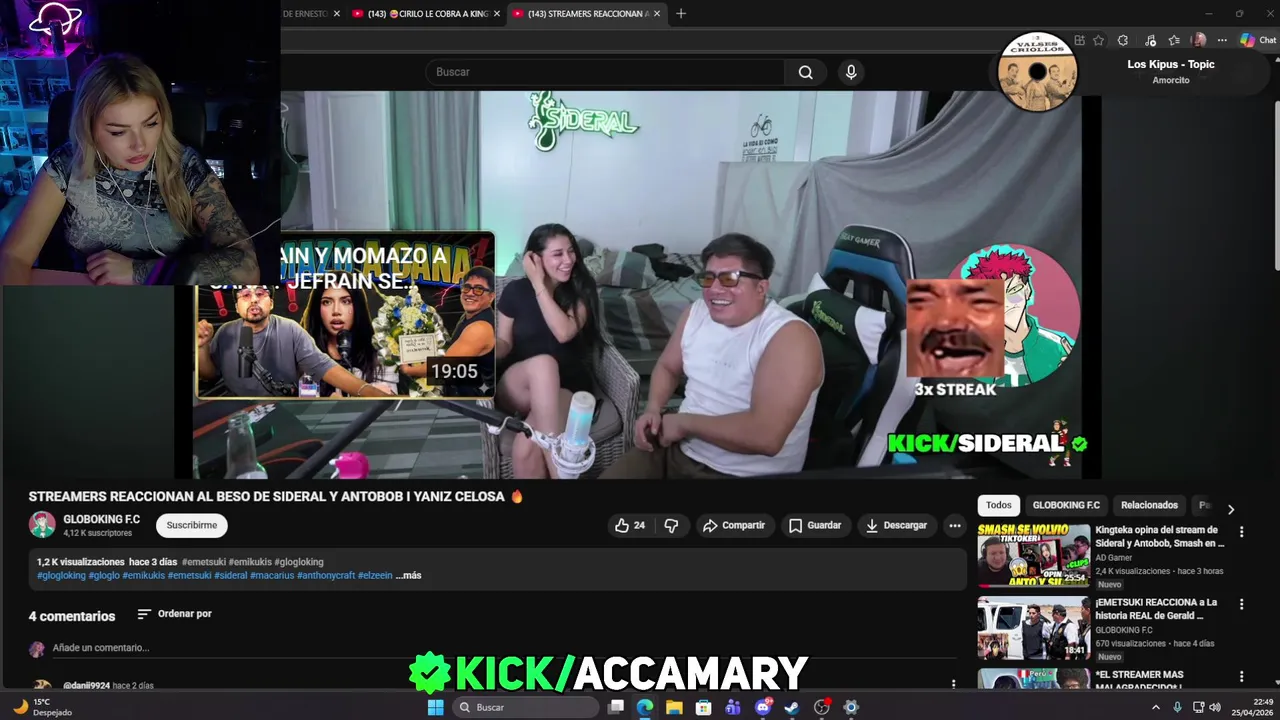Open File Explorer from taskbar
Viewport: 1280px width, 720px height.
point(674,707)
